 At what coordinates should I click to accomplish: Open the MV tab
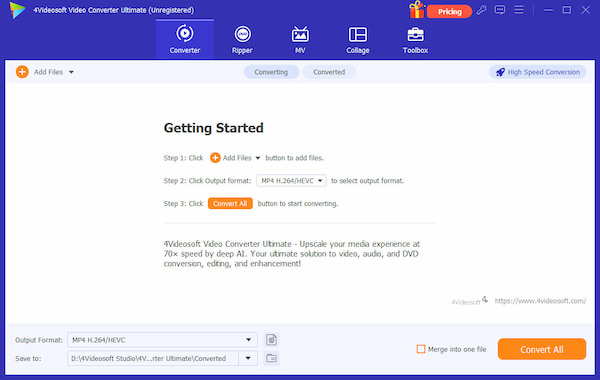pyautogui.click(x=300, y=39)
